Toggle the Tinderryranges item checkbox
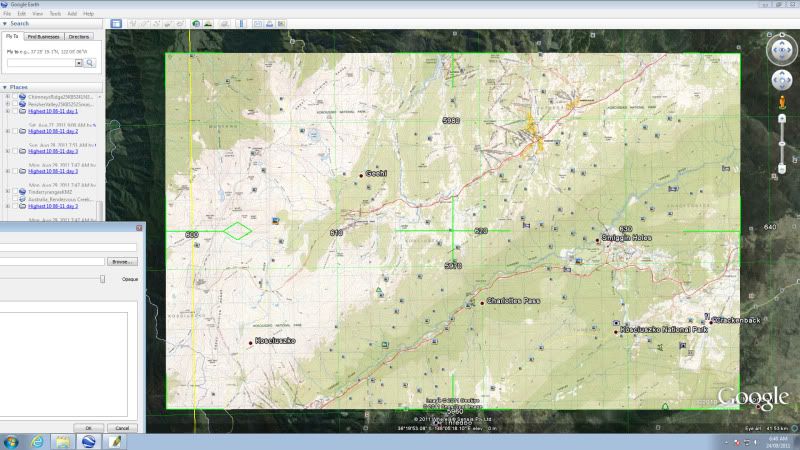800x450 pixels. point(15,192)
